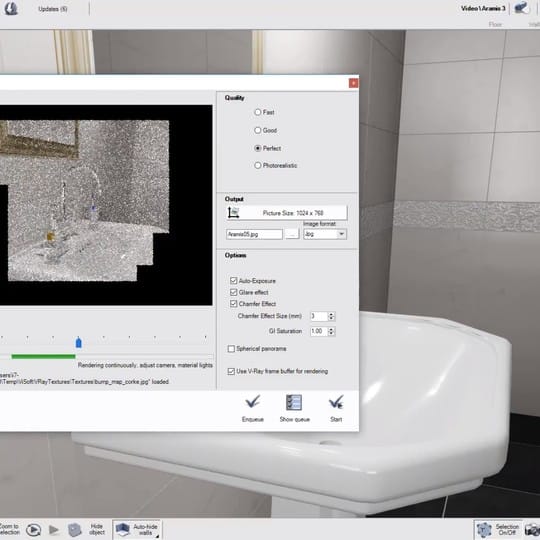Click Zoom to selection
The height and width of the screenshot is (540, 540).
9,529
